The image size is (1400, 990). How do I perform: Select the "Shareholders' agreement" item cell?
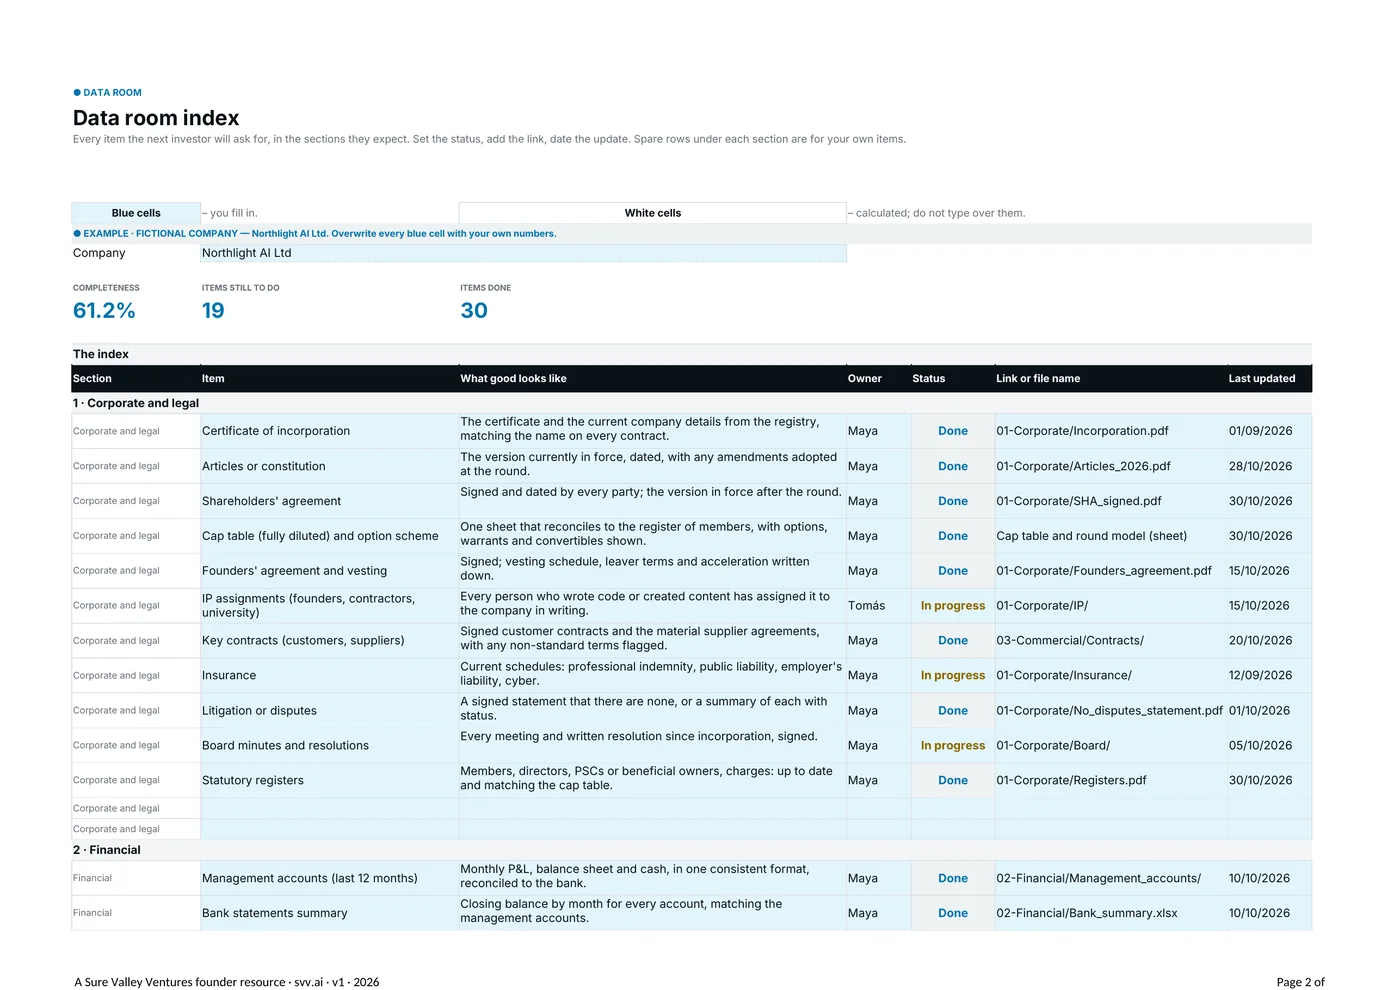329,501
